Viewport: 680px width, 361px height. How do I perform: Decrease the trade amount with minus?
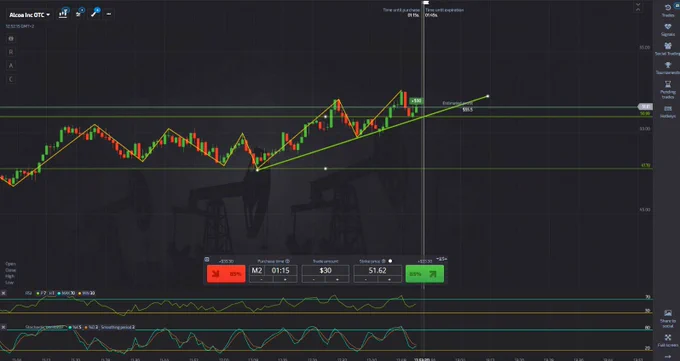tap(314, 279)
